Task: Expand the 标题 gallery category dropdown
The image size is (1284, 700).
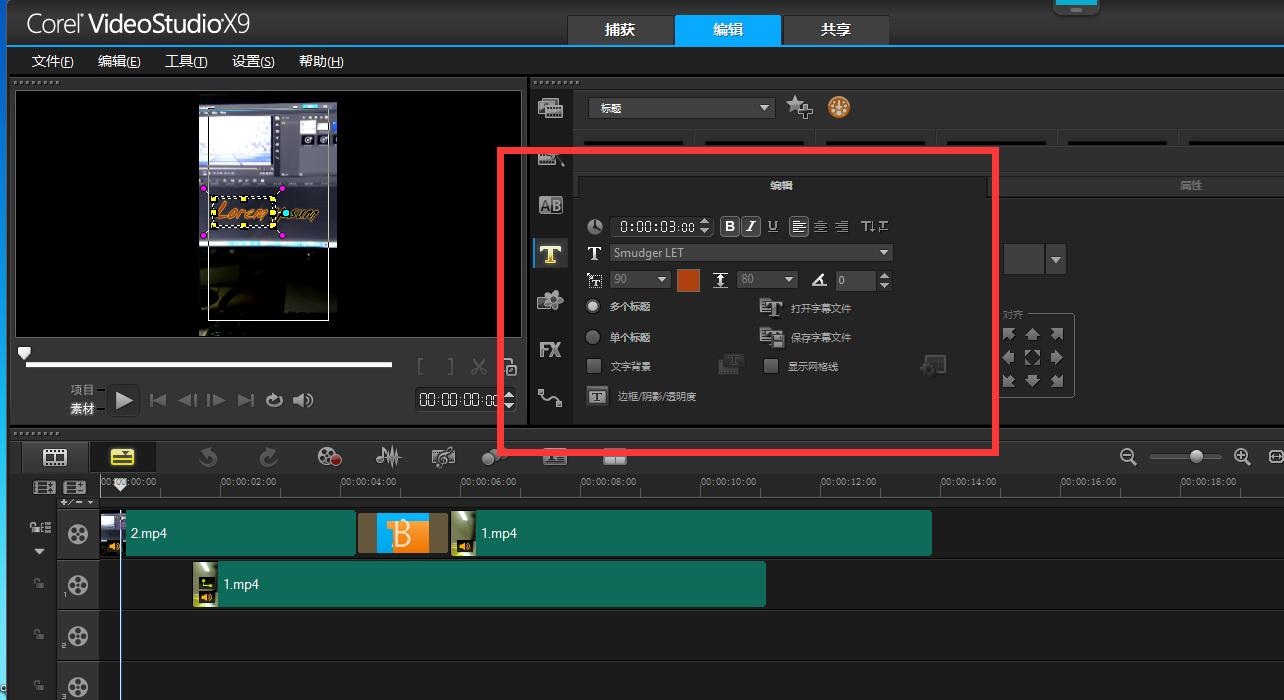Action: coord(764,108)
